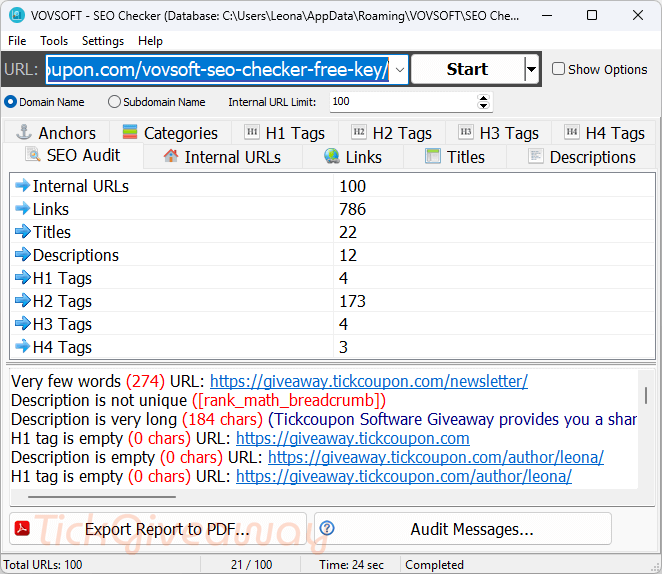Open author/leona link after H1 tag is empty

[404, 476]
